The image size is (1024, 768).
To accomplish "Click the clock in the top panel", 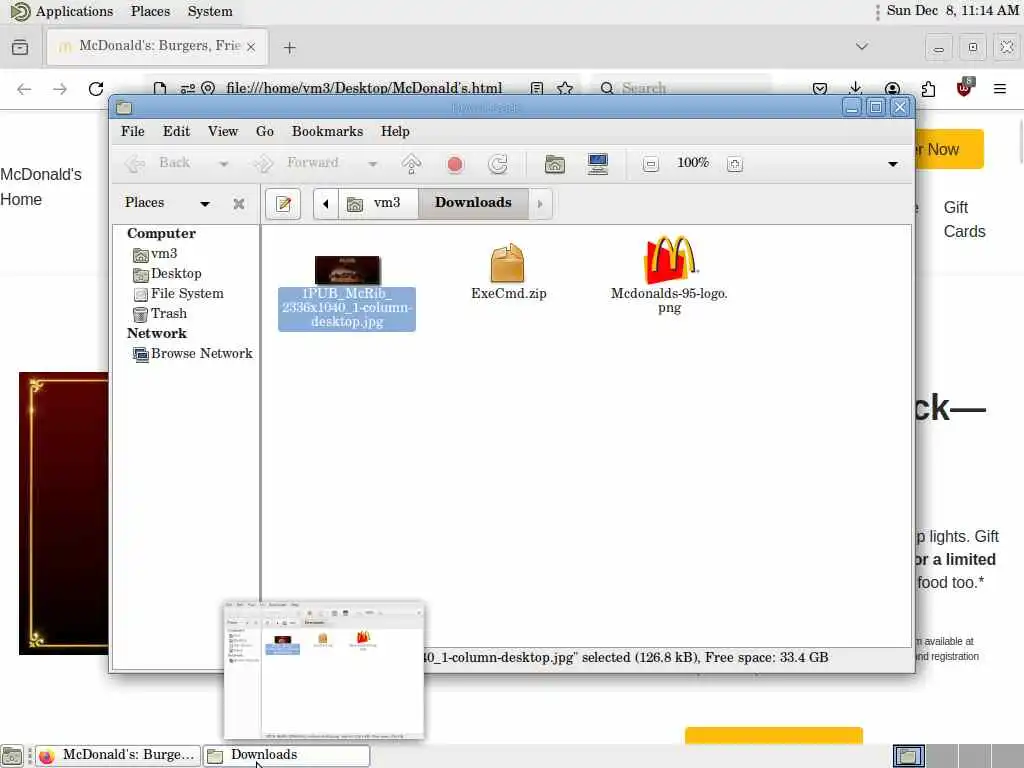I will coord(952,10).
